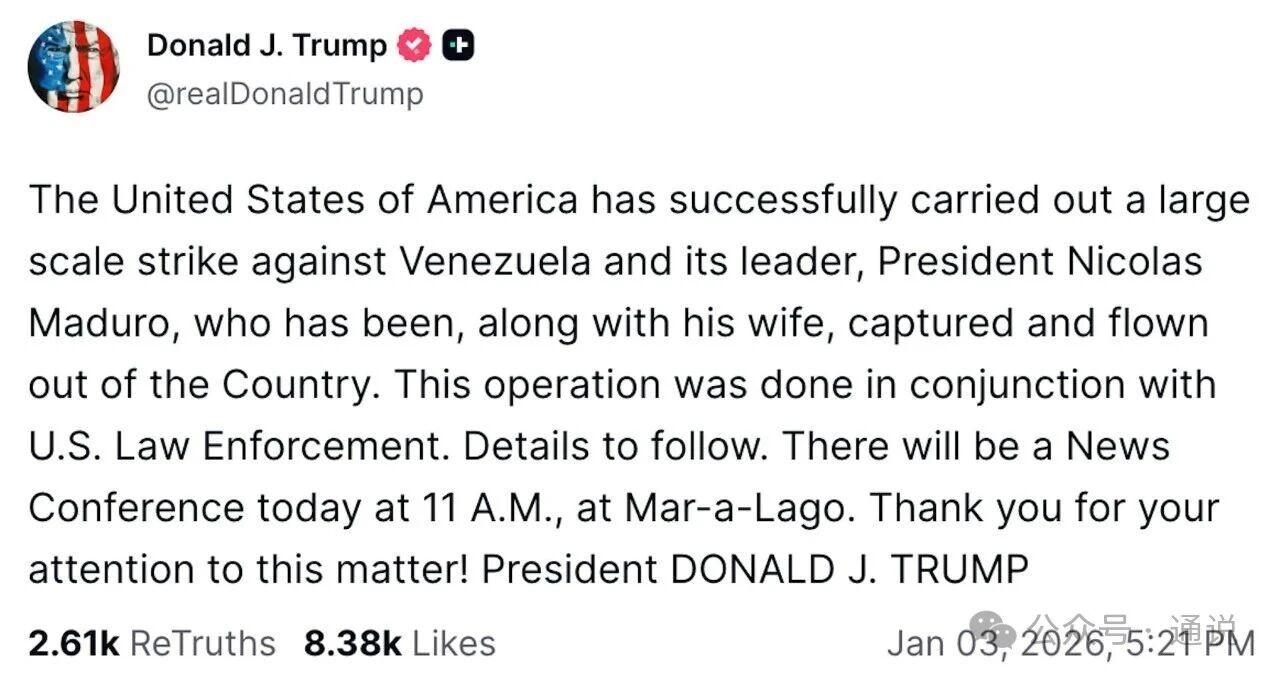Open the Donald J. Trump display name
Screen dimensions: 1280x682
point(267,45)
